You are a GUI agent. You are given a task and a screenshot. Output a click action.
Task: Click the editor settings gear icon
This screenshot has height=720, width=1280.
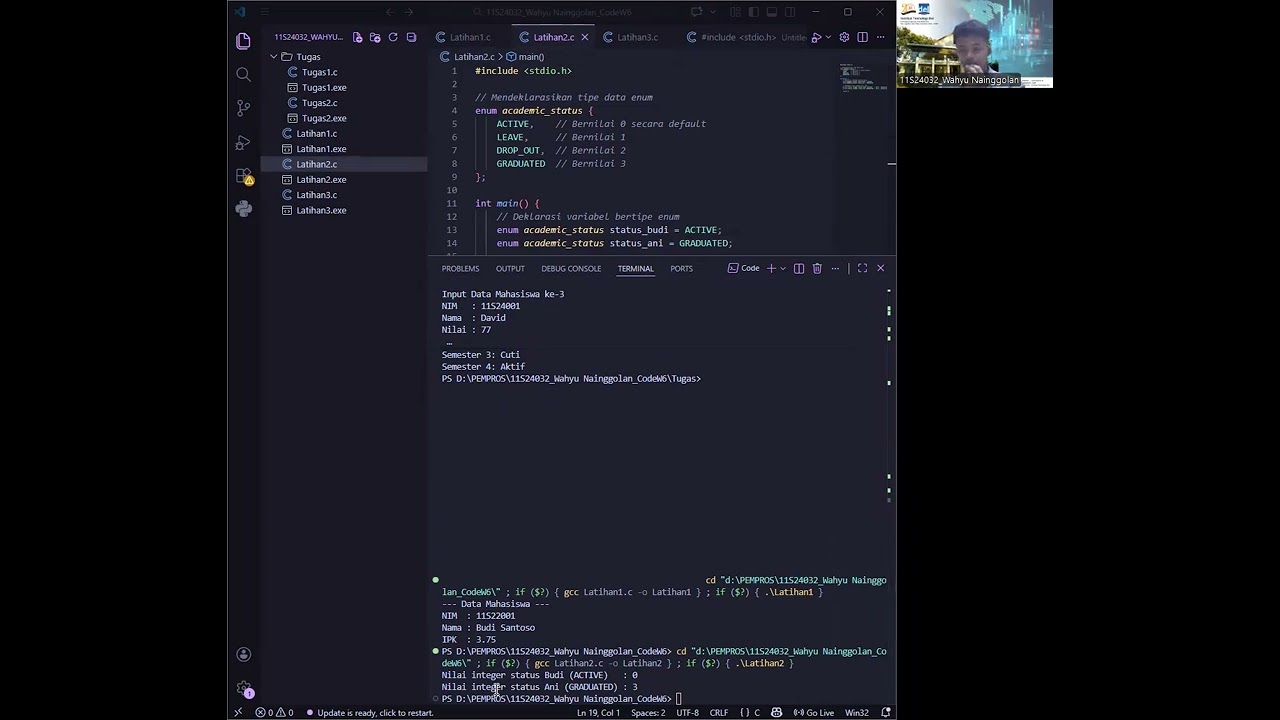click(x=844, y=37)
